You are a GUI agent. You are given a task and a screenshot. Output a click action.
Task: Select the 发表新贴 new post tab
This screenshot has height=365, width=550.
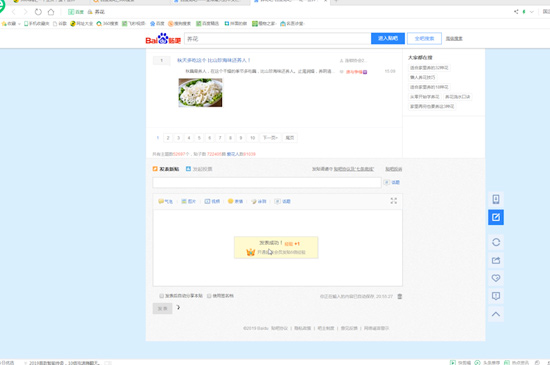click(166, 169)
